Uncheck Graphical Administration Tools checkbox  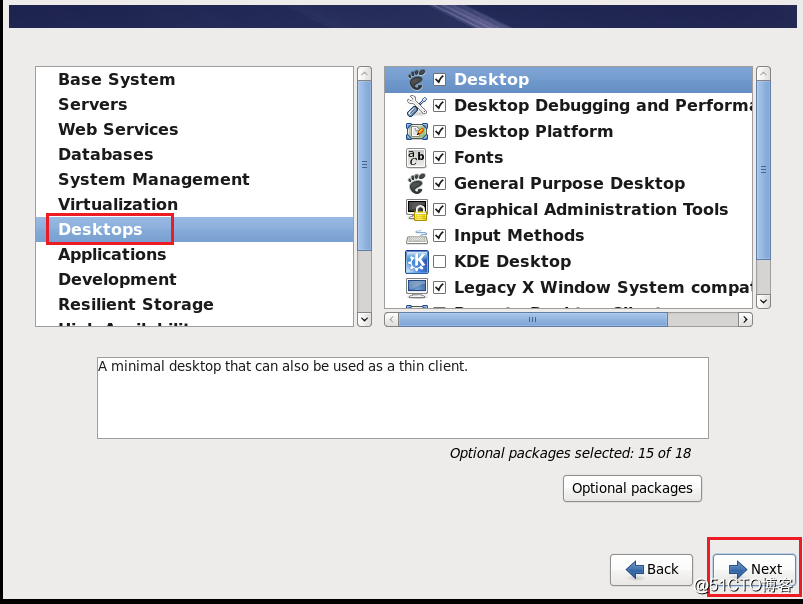pyautogui.click(x=439, y=210)
